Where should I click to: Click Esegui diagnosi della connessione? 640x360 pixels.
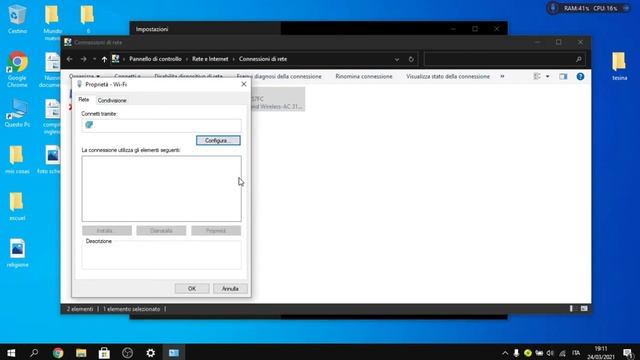pyautogui.click(x=279, y=76)
